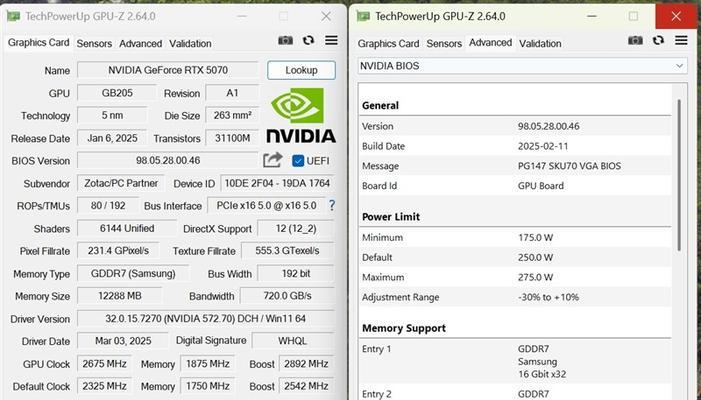This screenshot has width=701, height=400.
Task: Click the Name field NVIDIA GeForce RTX 5070
Action: click(168, 70)
